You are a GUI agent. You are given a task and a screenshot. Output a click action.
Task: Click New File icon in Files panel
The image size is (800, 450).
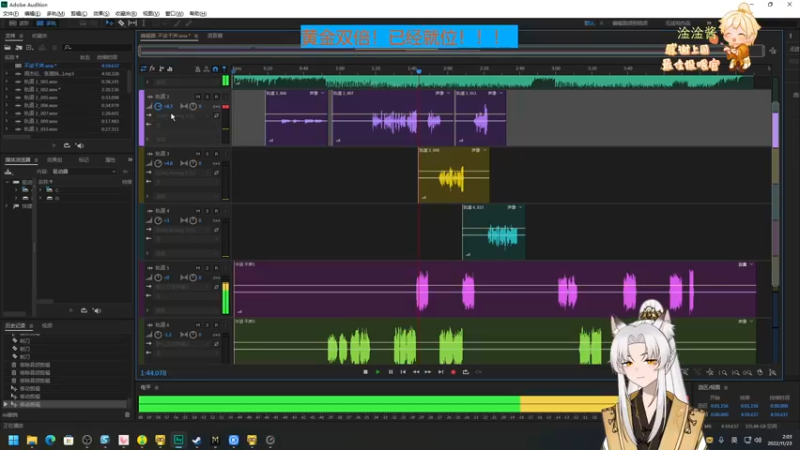pos(30,47)
